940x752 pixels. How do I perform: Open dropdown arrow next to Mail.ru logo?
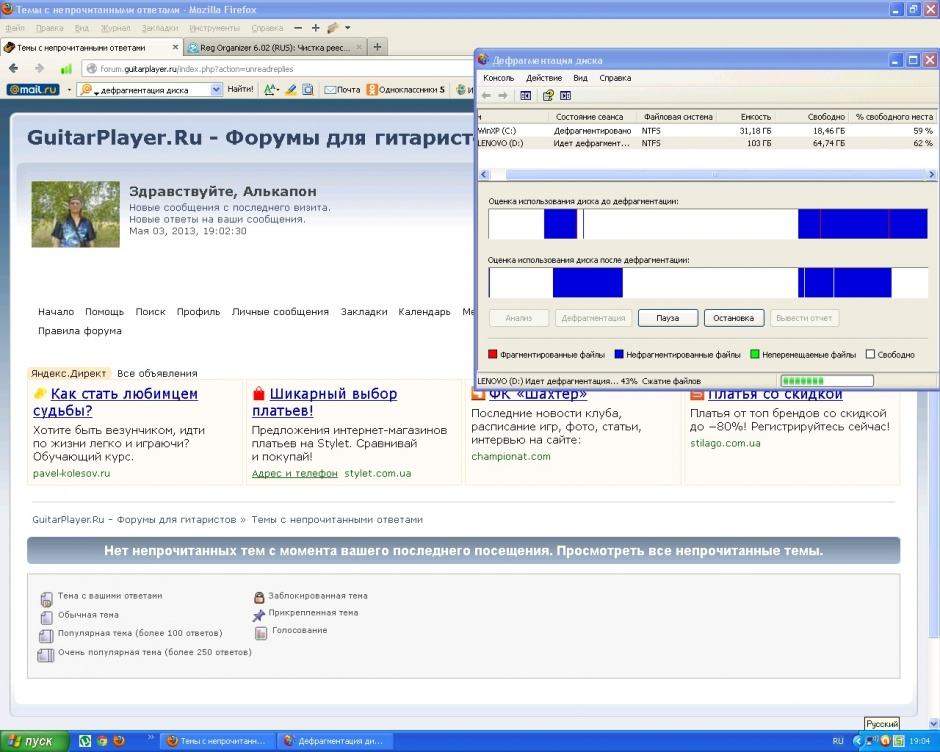click(x=69, y=89)
